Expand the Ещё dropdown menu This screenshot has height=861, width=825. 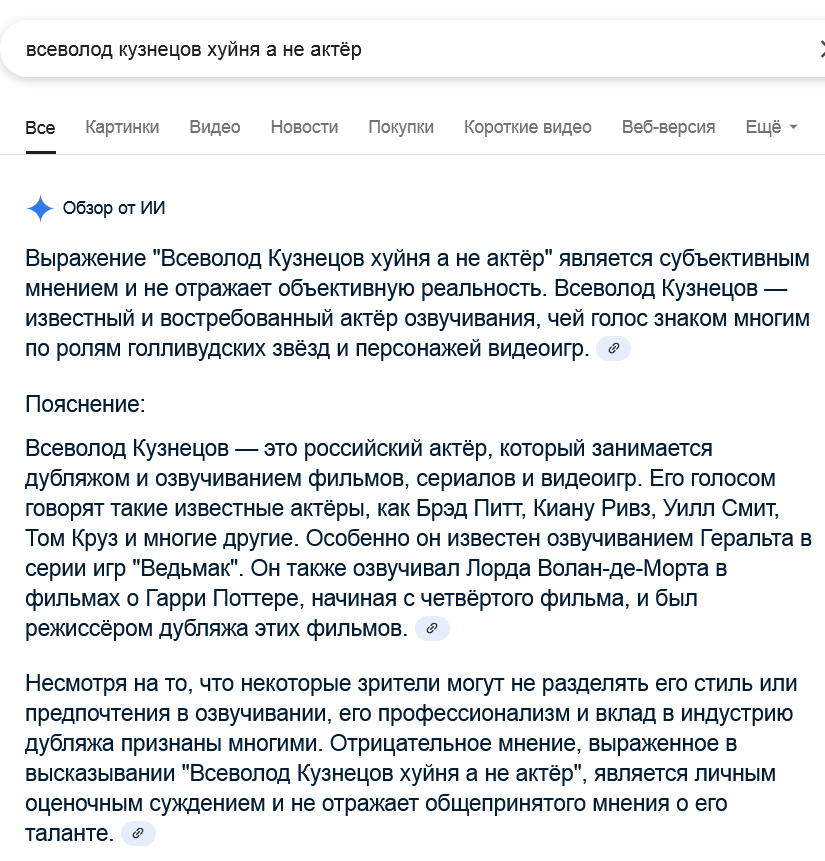(x=771, y=127)
